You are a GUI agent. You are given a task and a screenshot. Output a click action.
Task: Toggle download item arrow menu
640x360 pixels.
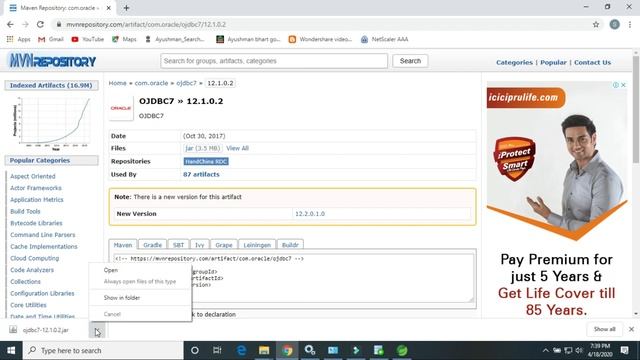click(x=97, y=330)
